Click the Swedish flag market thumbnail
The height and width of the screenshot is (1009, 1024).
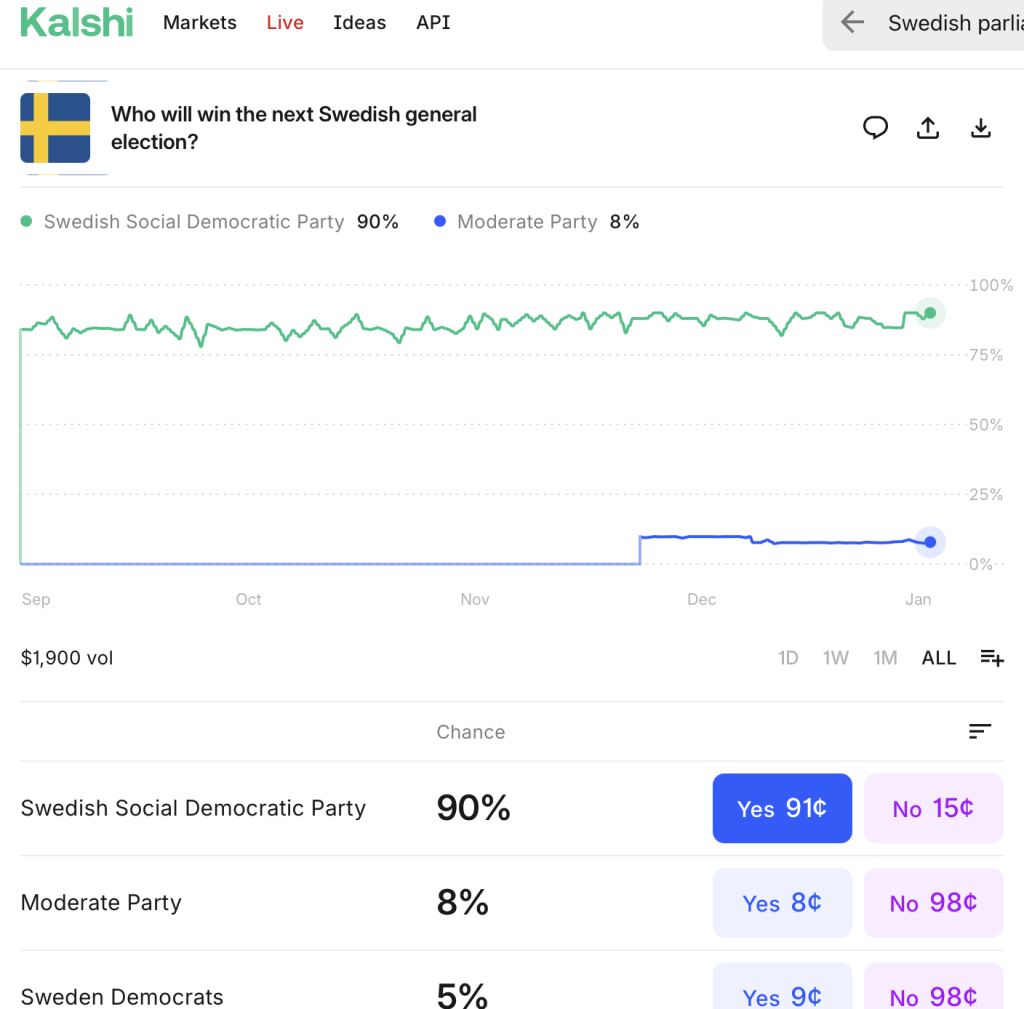click(x=55, y=128)
